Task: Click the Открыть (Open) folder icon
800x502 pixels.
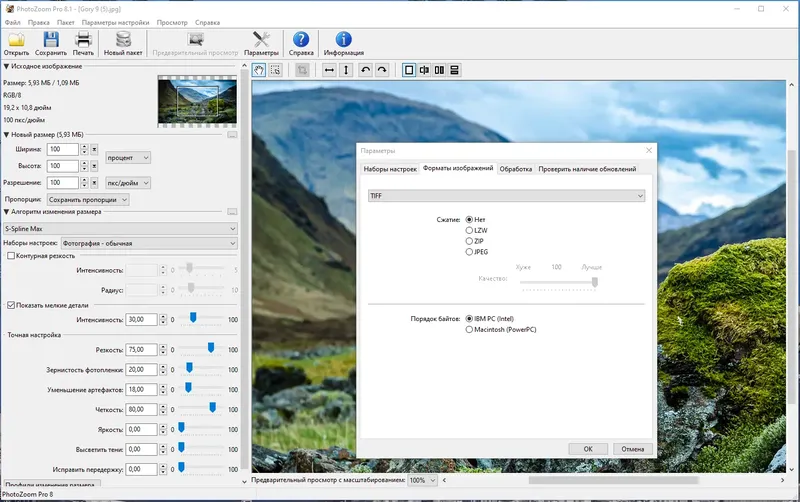Action: tap(16, 41)
